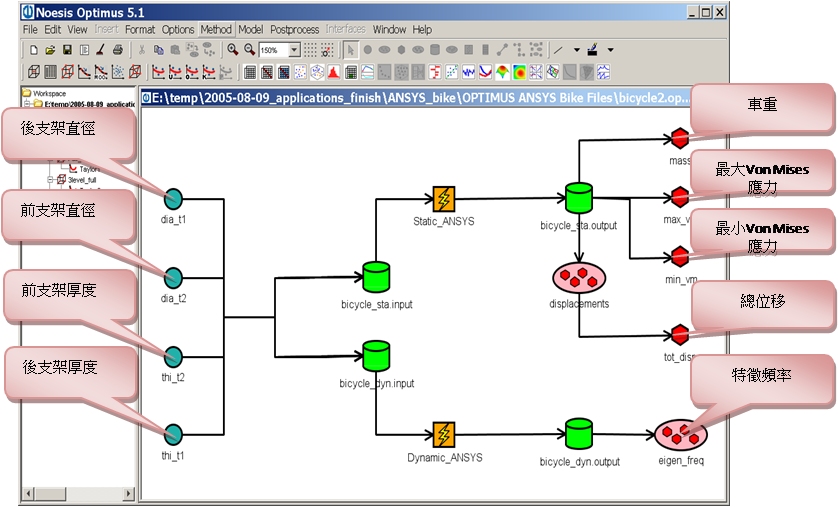Select the Workspace root tree item

click(x=48, y=93)
